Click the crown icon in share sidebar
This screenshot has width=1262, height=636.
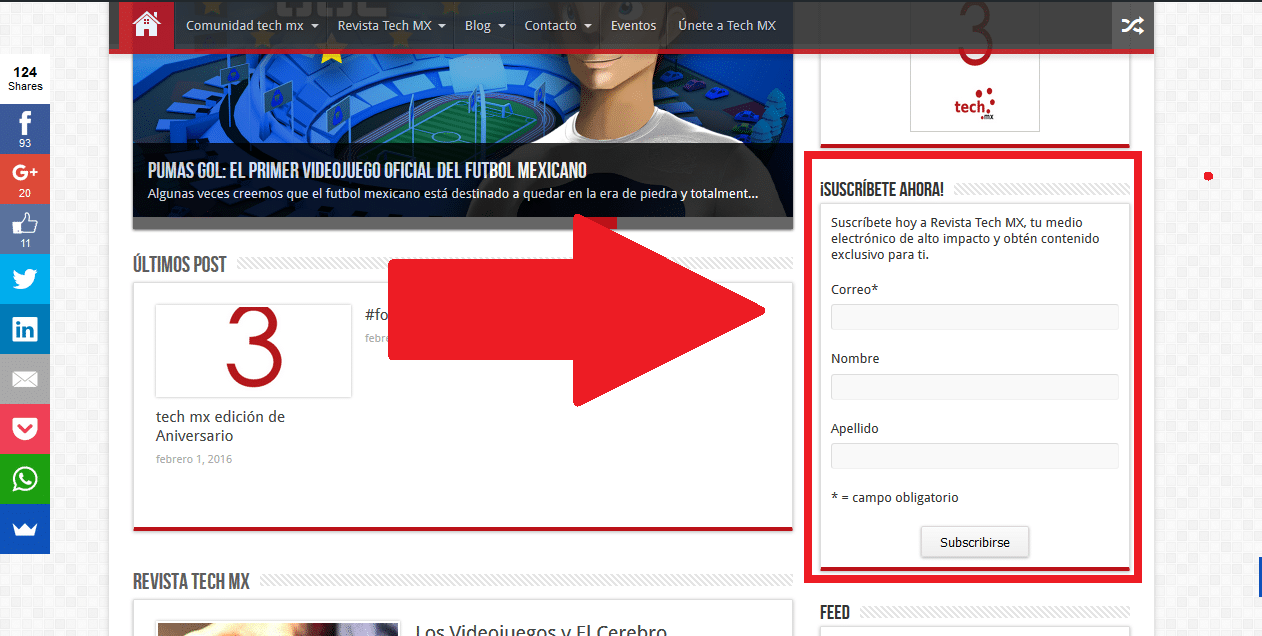25,529
